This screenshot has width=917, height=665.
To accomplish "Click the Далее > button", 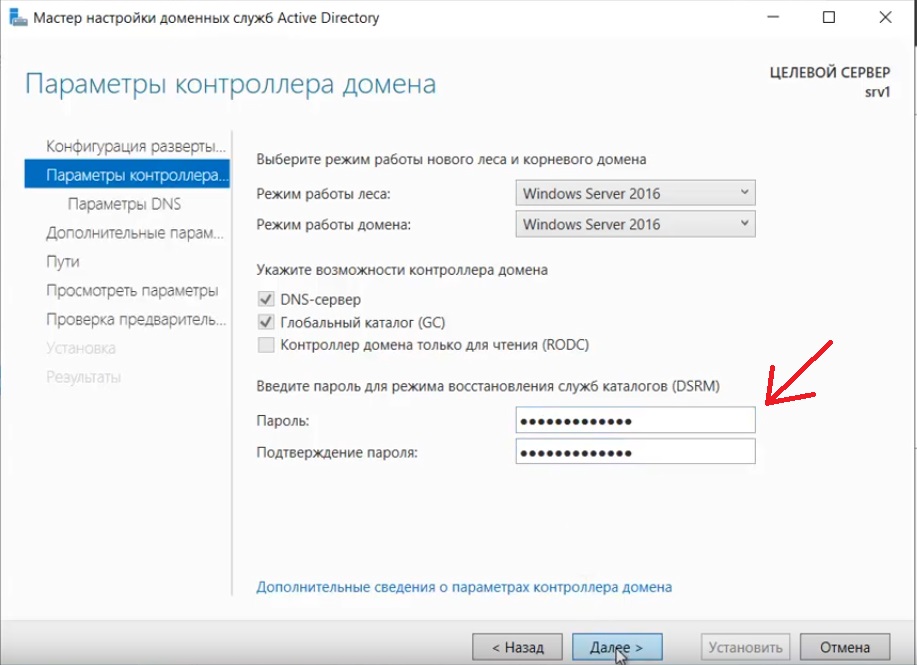I will [x=617, y=647].
